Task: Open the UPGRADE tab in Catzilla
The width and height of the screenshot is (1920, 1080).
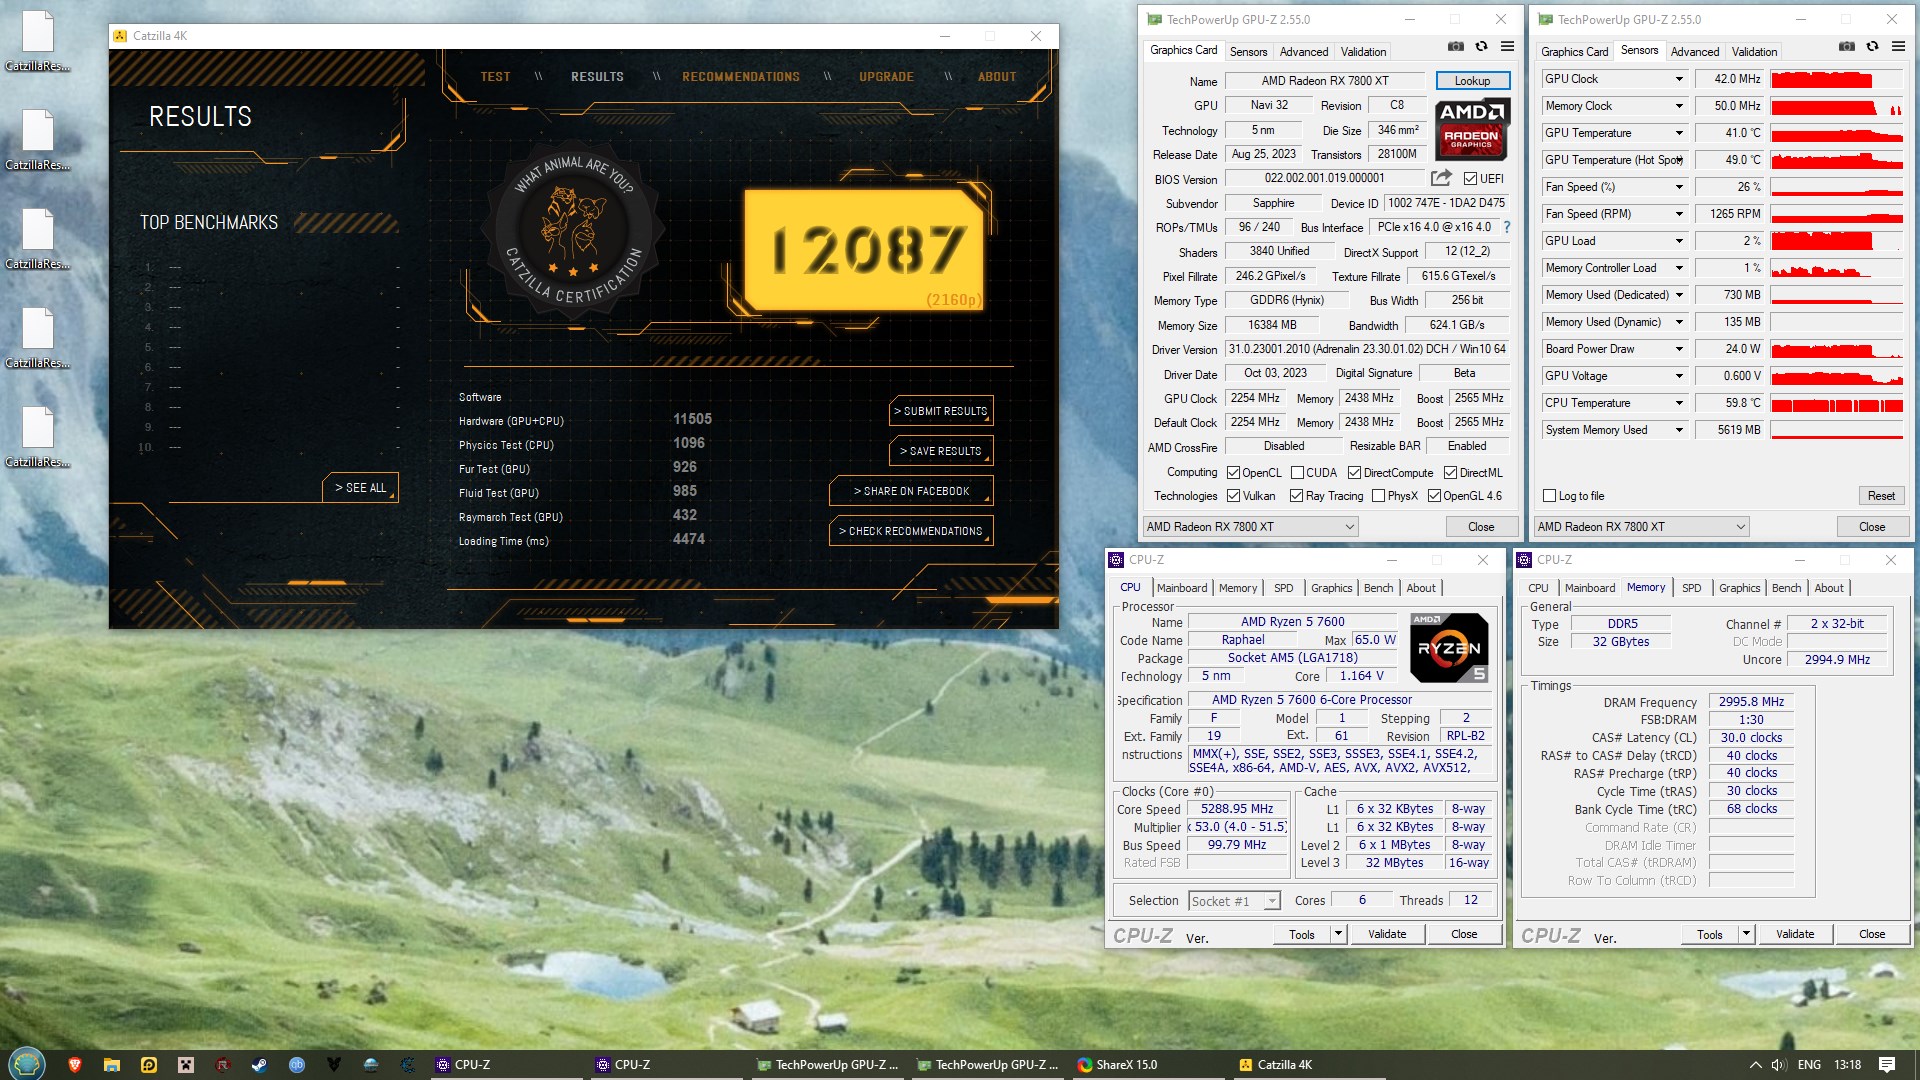Action: [x=886, y=77]
